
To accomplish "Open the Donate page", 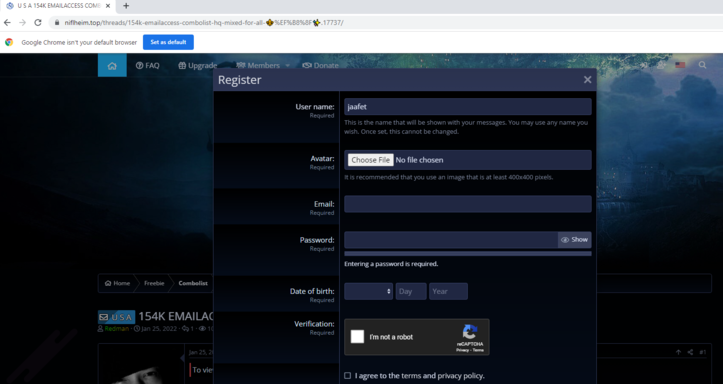I will (x=320, y=65).
